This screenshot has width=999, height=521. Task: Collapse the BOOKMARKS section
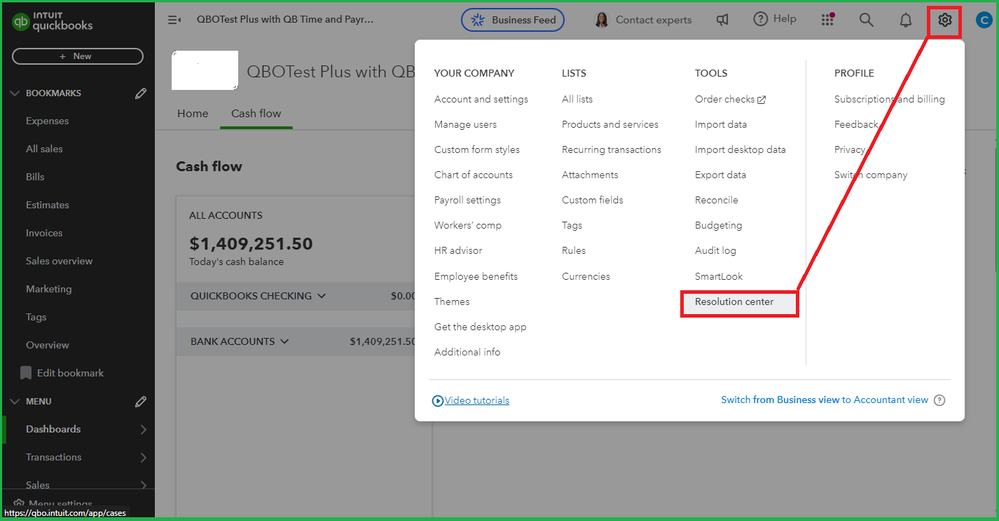[14, 93]
